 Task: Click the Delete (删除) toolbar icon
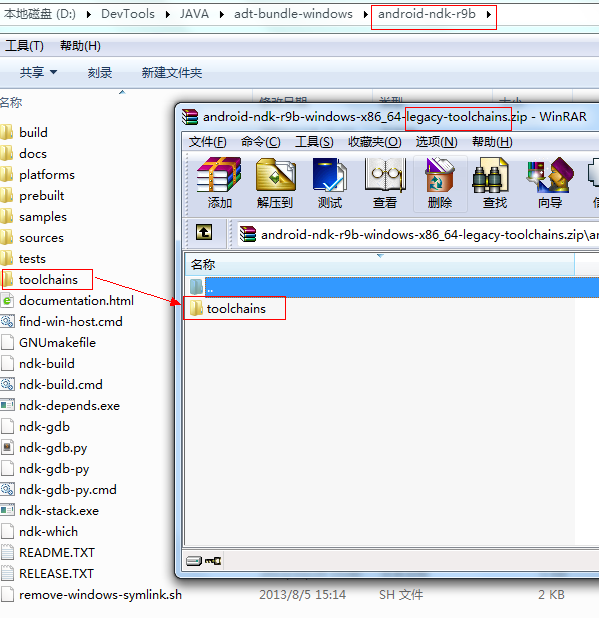(x=440, y=182)
